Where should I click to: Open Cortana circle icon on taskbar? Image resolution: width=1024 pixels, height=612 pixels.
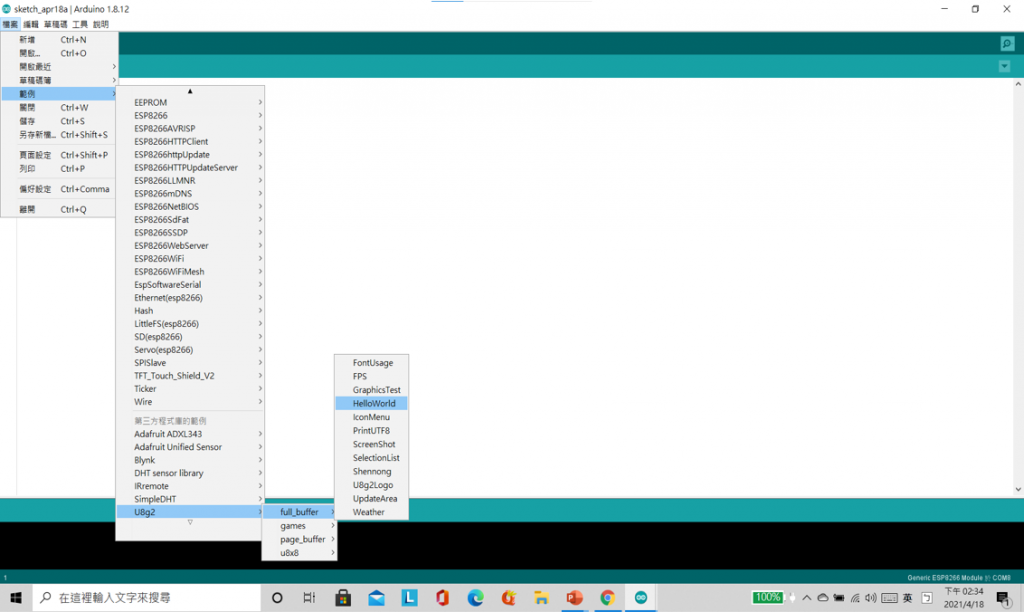click(x=277, y=598)
